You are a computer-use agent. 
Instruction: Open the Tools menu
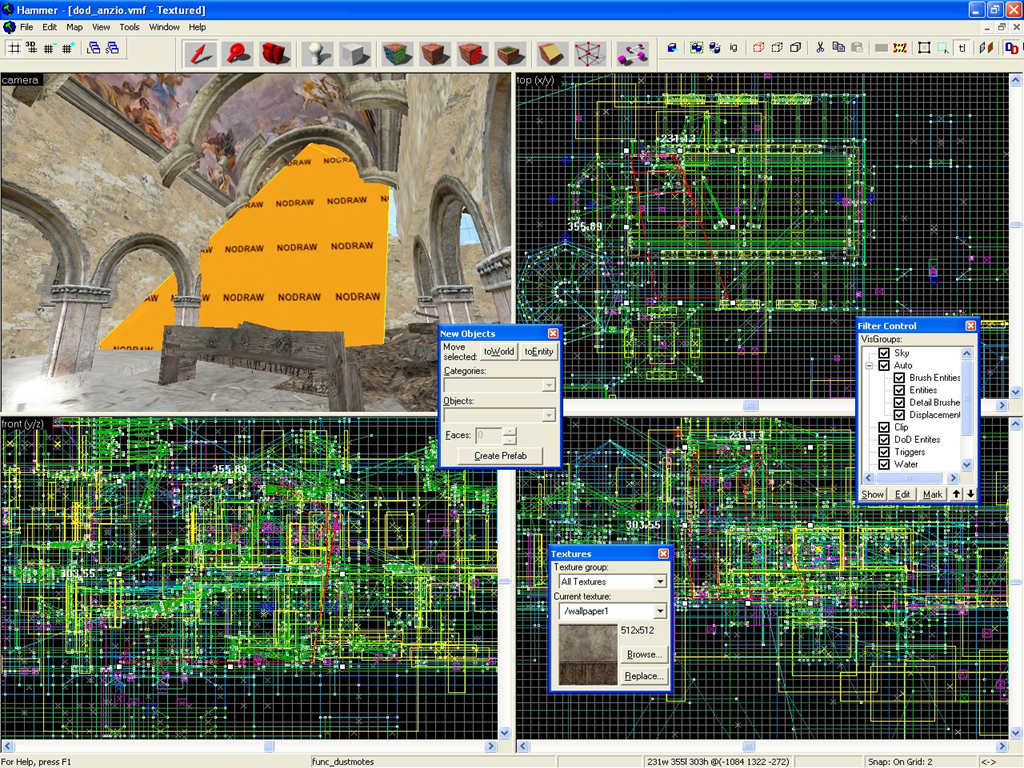tap(129, 27)
